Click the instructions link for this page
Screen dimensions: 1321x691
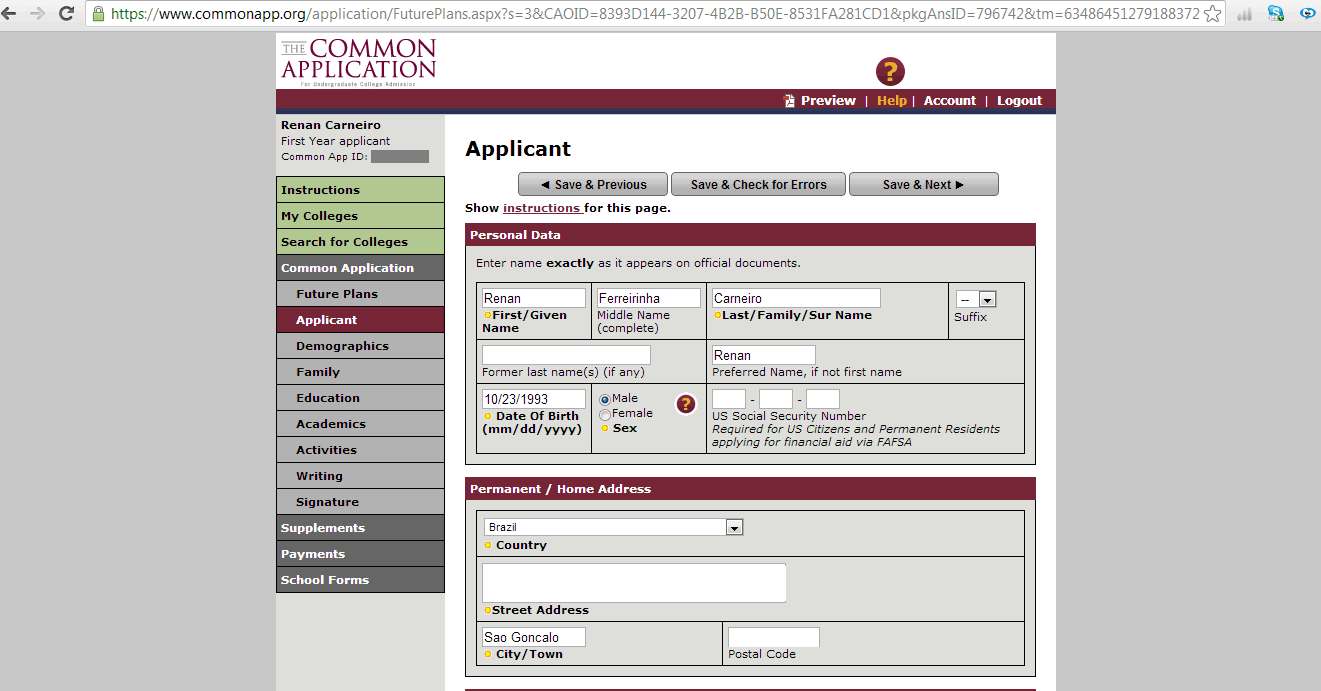542,208
